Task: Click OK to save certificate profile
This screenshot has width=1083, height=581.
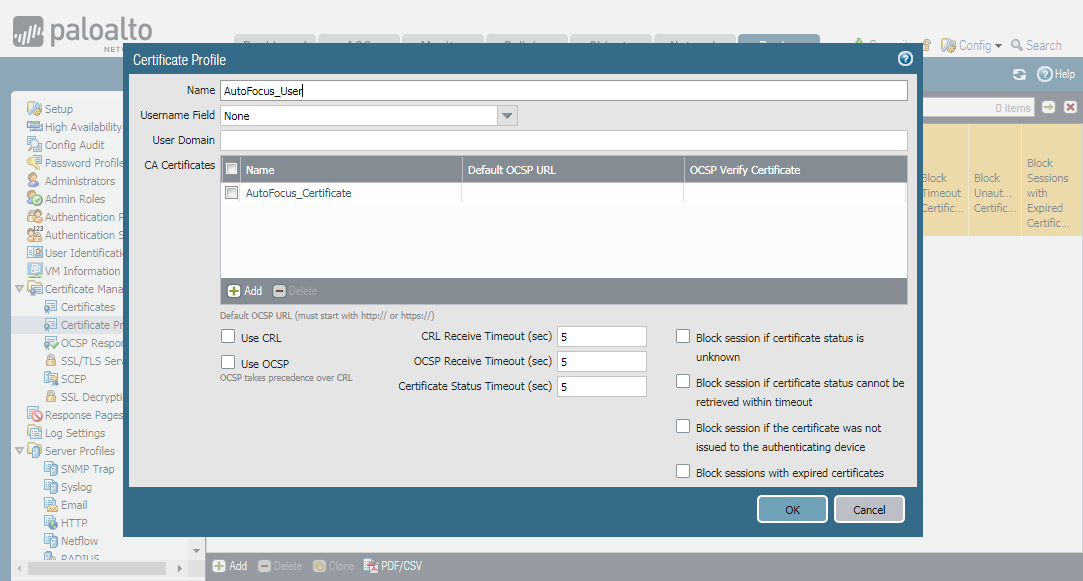Action: pyautogui.click(x=792, y=509)
